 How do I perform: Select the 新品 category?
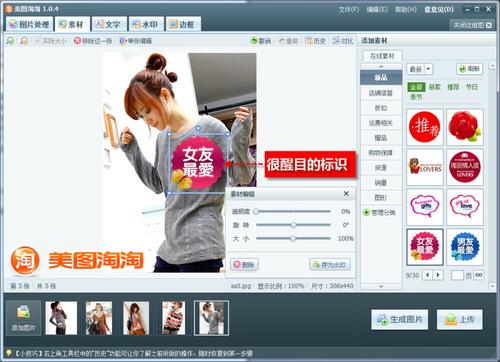[381, 77]
